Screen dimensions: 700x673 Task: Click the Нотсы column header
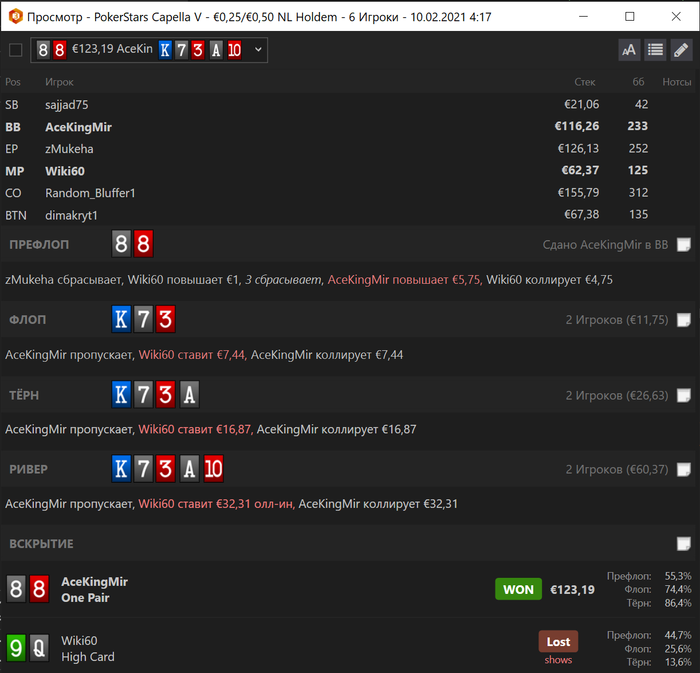tap(677, 82)
